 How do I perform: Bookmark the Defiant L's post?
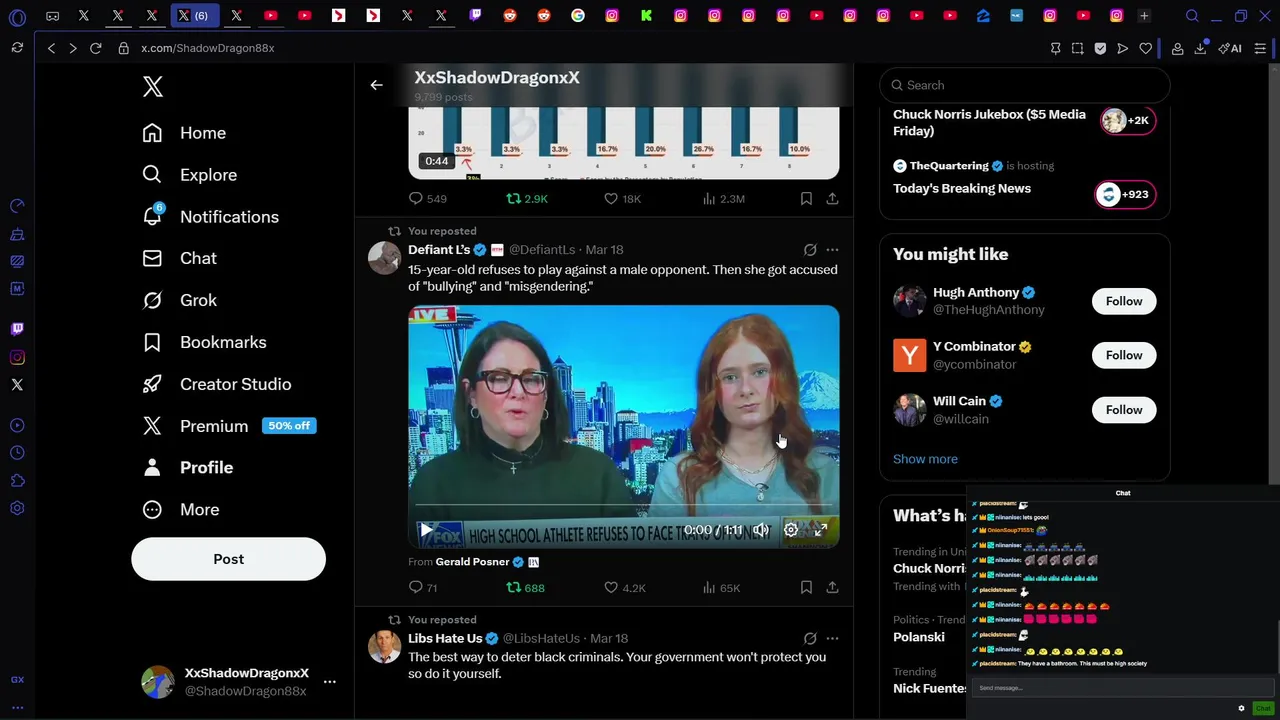(806, 588)
